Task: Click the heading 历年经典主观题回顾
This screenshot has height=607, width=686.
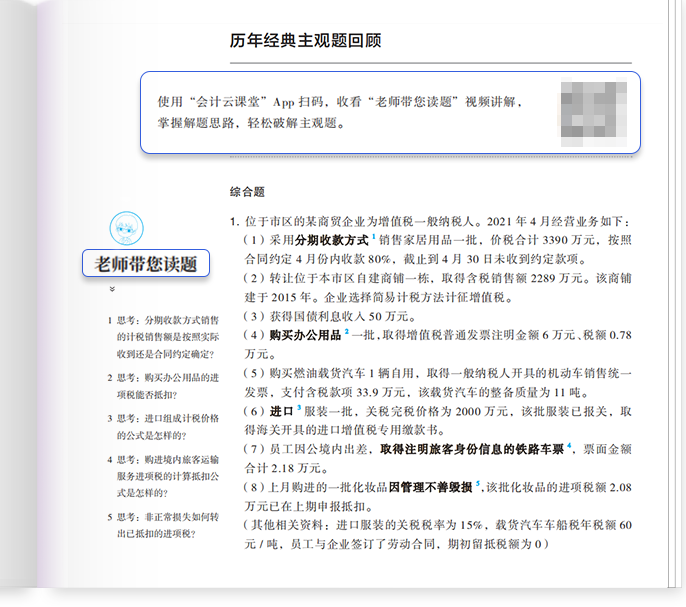Action: 305,41
